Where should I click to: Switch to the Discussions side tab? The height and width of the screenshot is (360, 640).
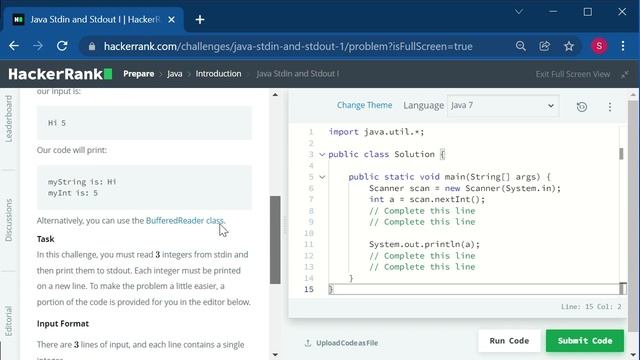tap(9, 220)
